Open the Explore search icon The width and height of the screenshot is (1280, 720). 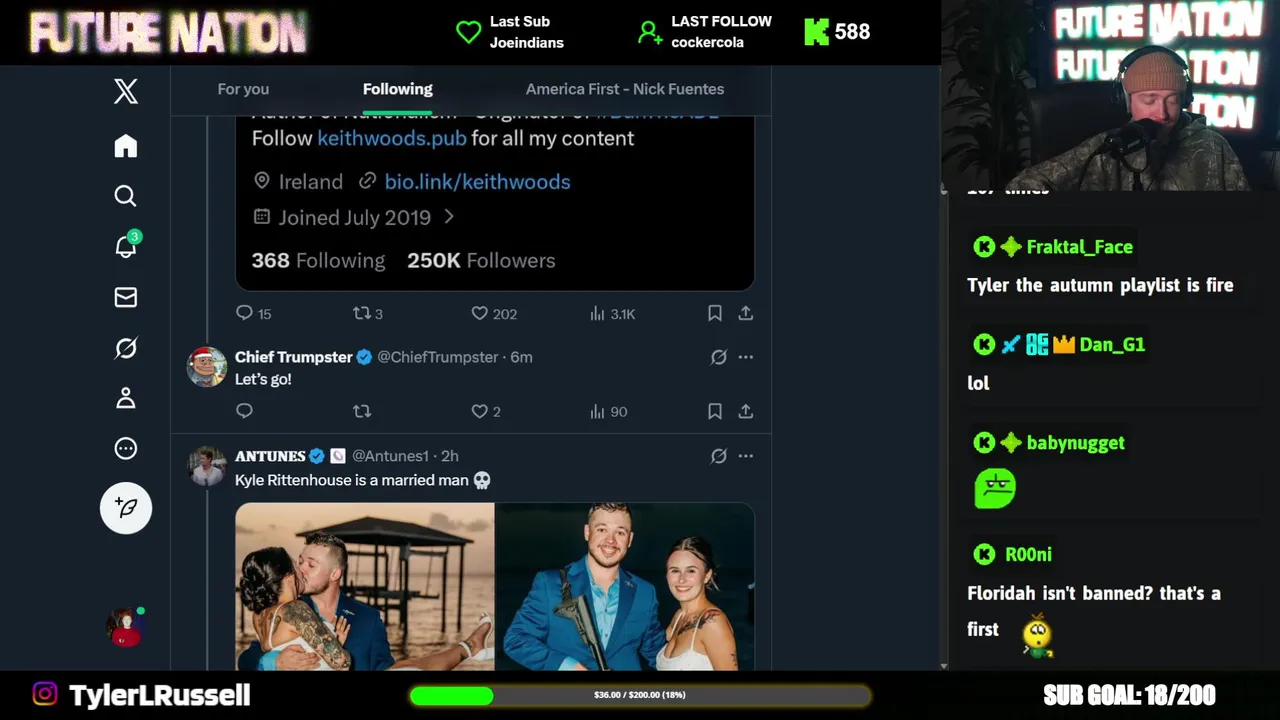pyautogui.click(x=125, y=196)
